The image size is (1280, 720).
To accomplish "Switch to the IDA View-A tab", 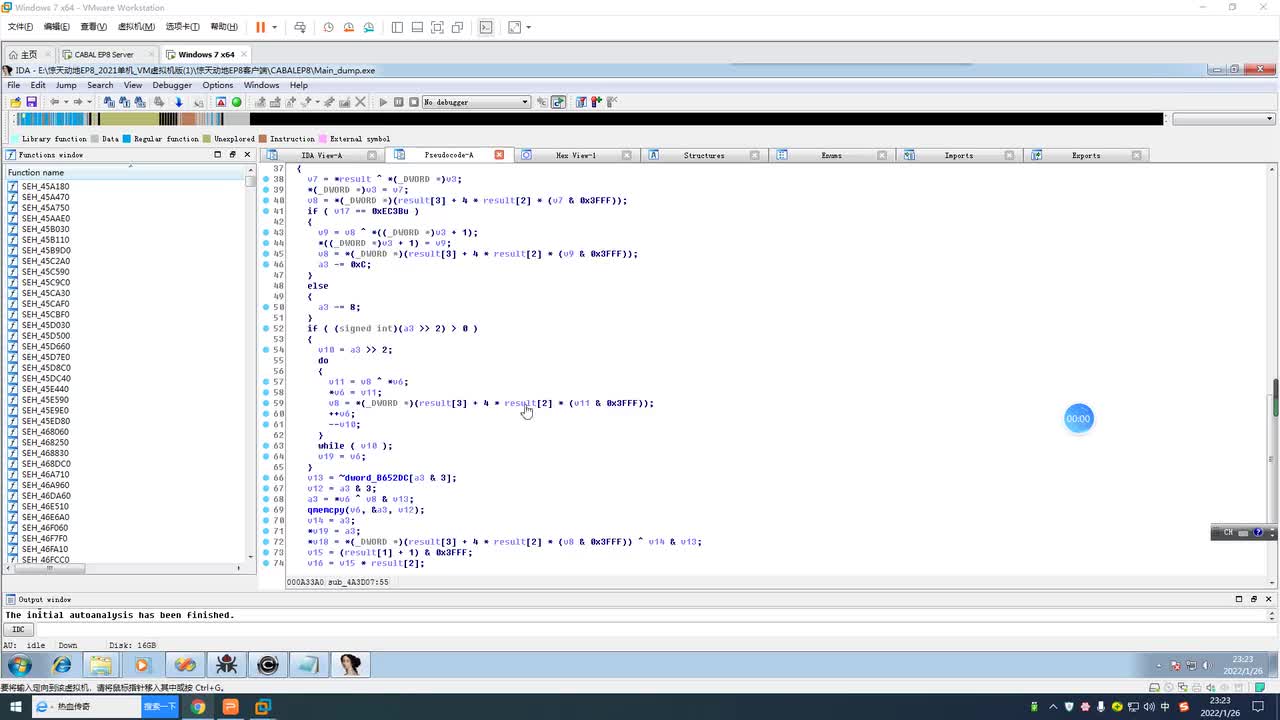I will click(321, 155).
